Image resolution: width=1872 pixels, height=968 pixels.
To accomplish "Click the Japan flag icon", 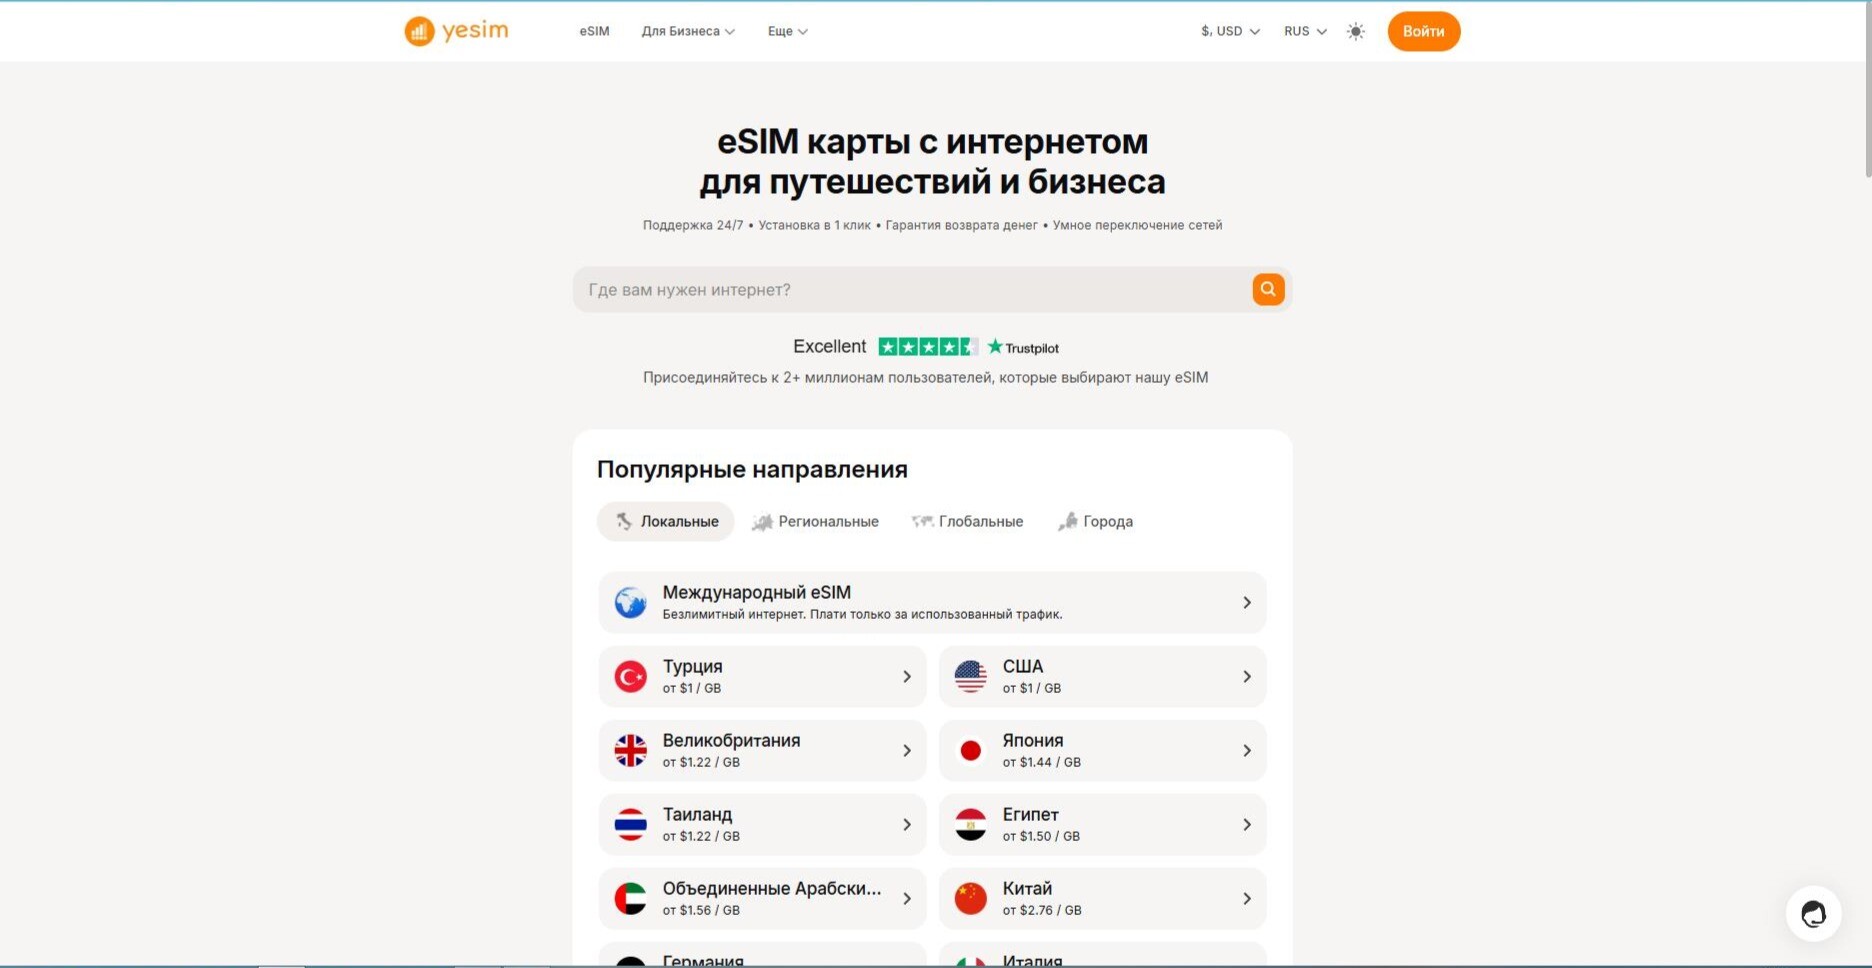I will coord(970,750).
